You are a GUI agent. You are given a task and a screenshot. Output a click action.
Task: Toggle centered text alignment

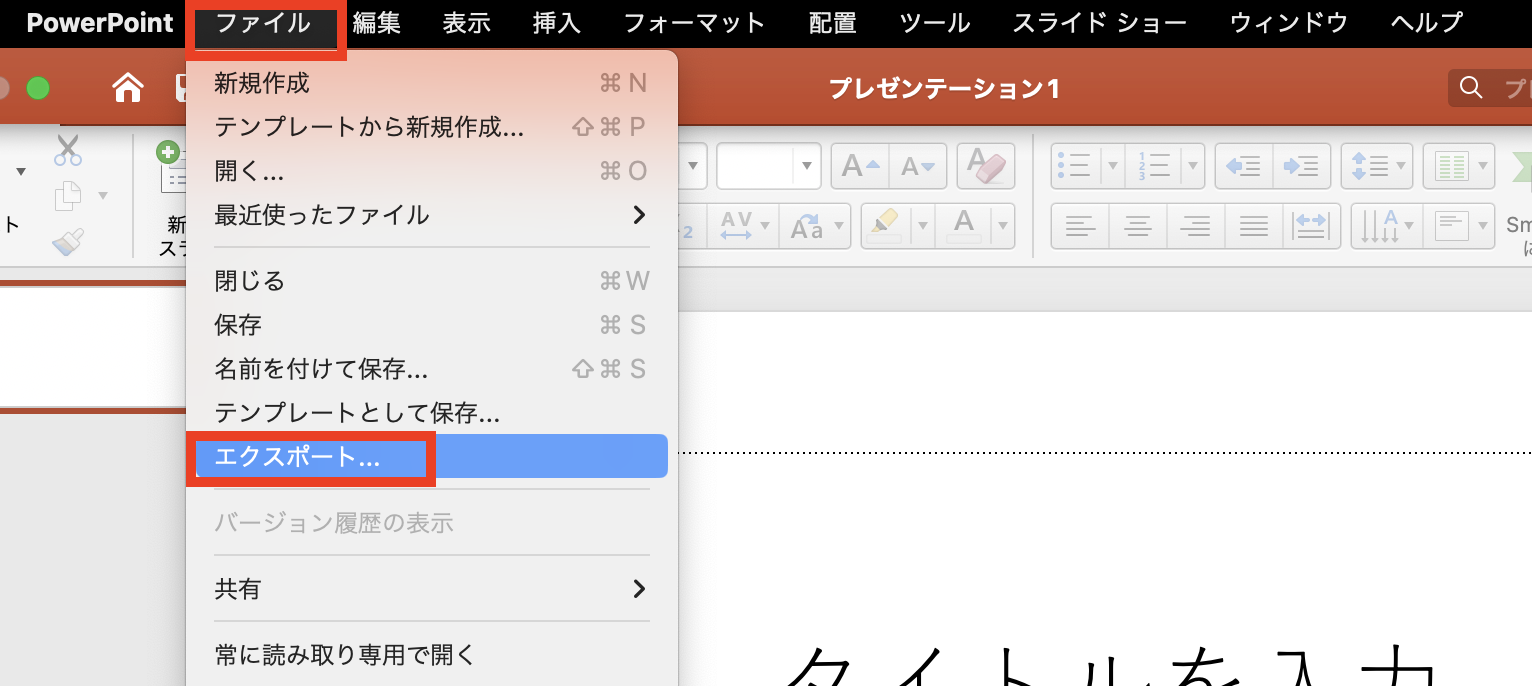point(1137,225)
